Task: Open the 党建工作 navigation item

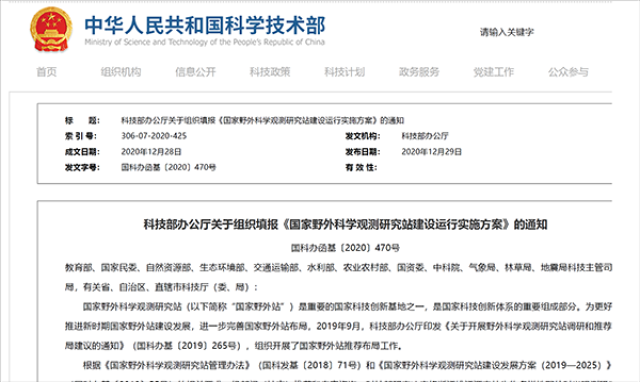Action: point(493,72)
